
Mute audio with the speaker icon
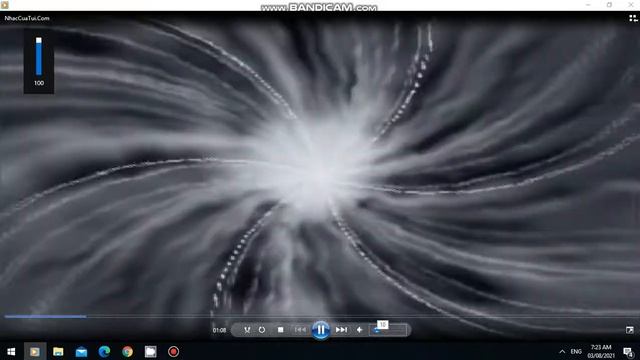pos(359,330)
